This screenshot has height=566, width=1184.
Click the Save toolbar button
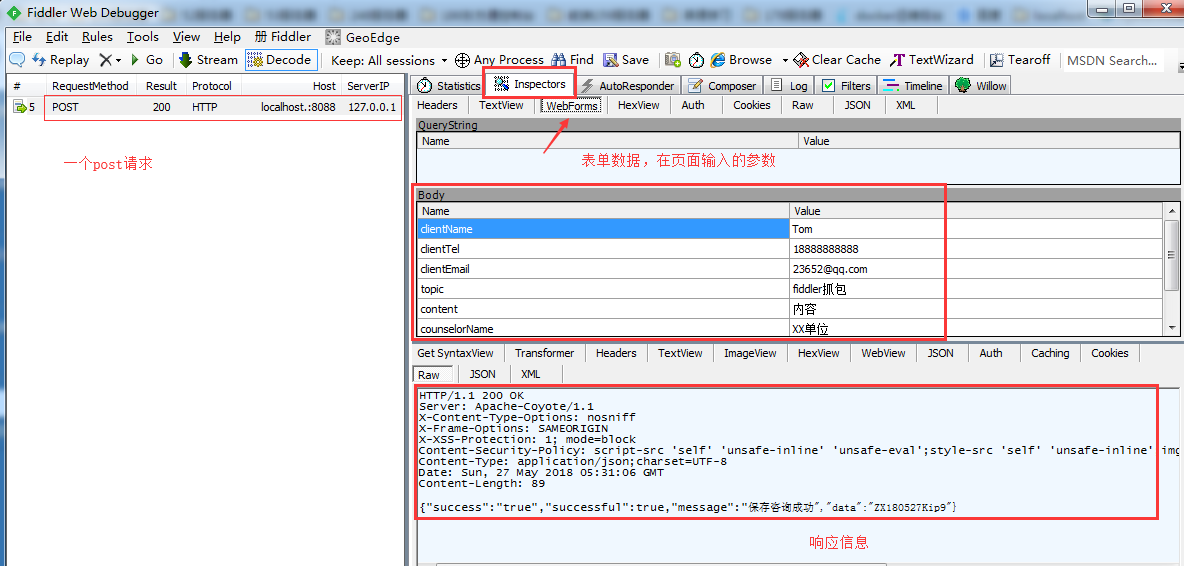[x=626, y=60]
